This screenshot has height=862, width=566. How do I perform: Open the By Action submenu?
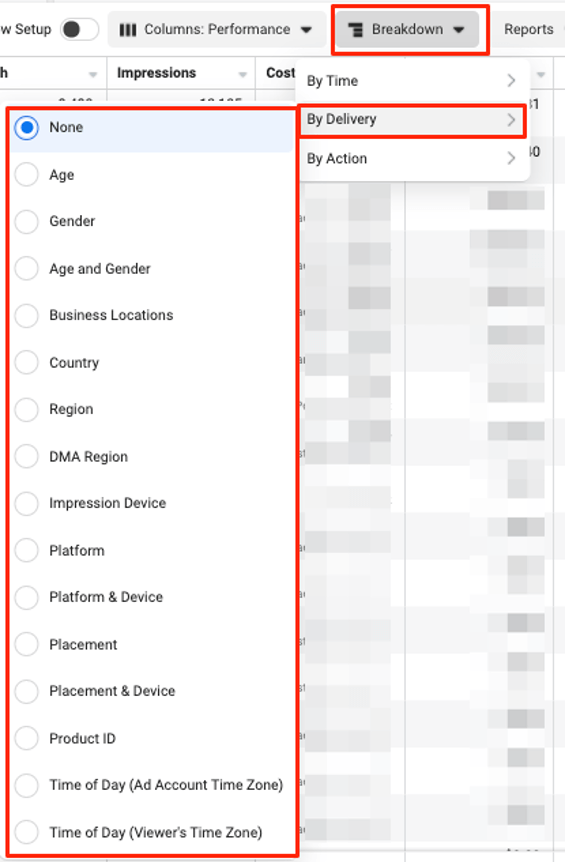[x=413, y=159]
